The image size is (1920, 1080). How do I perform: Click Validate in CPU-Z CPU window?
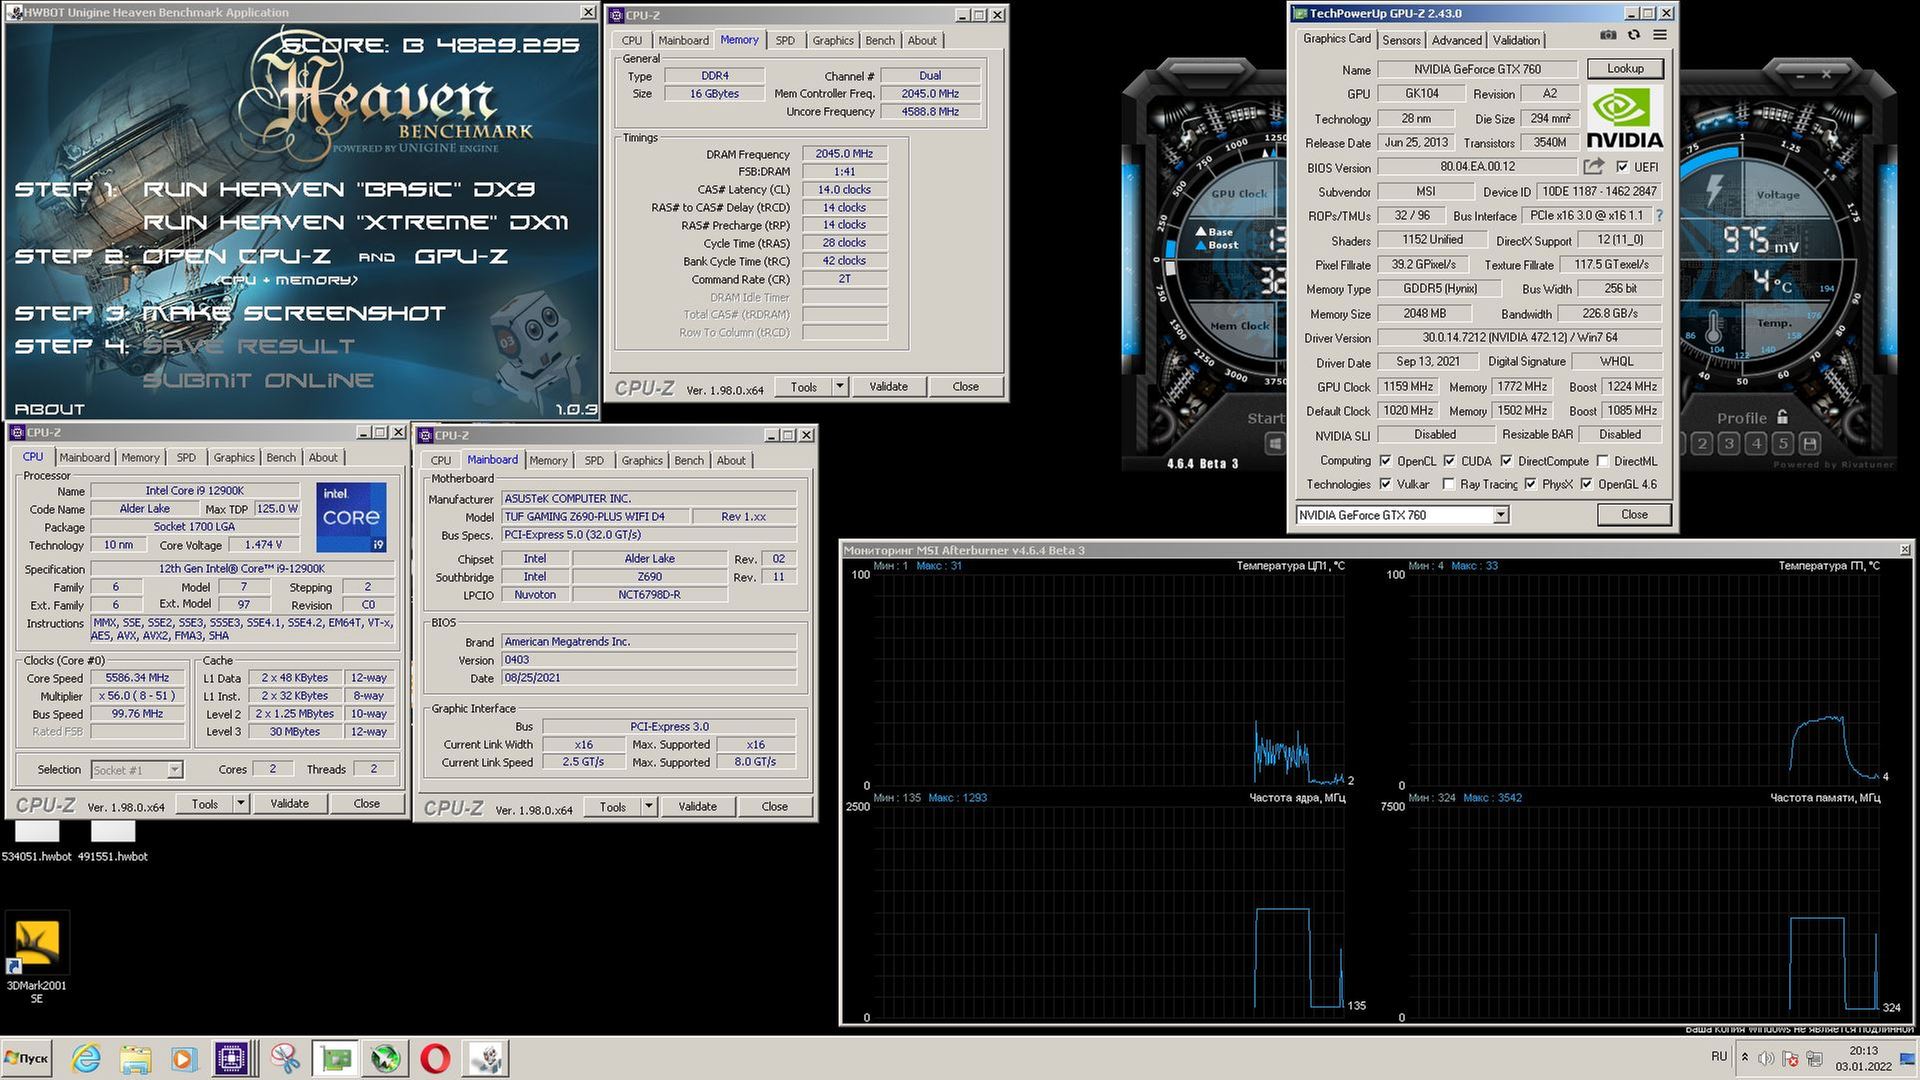289,803
